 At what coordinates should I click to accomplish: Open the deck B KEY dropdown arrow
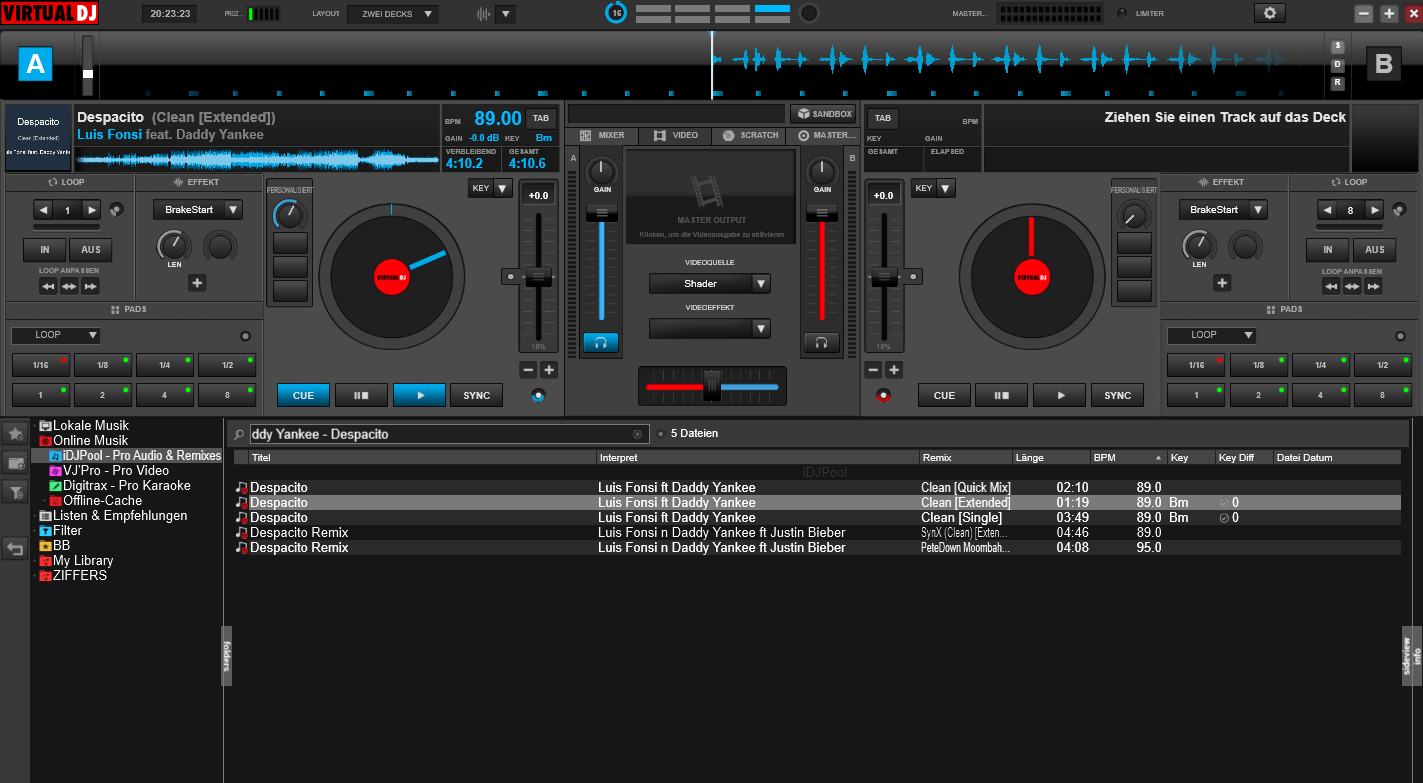(945, 188)
